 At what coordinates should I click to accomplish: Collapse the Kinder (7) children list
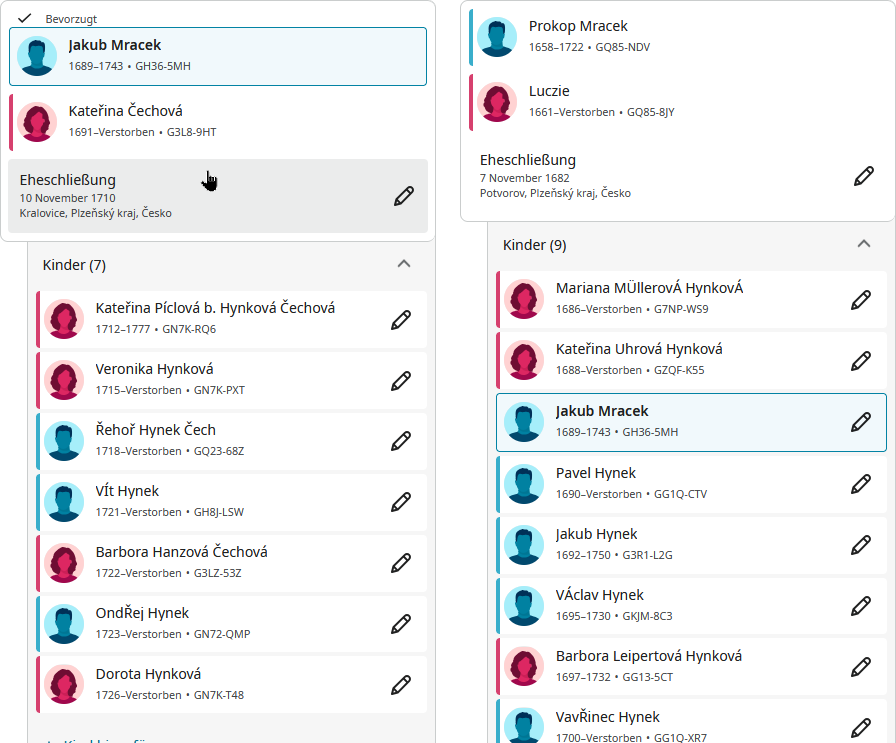click(x=404, y=264)
